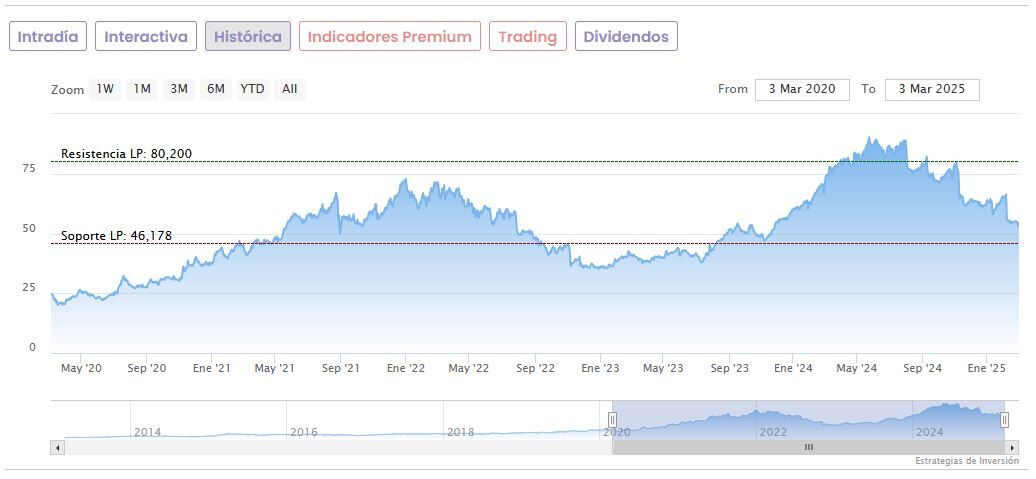Show All historical data
Screen dimensions: 1036x479
[289, 89]
